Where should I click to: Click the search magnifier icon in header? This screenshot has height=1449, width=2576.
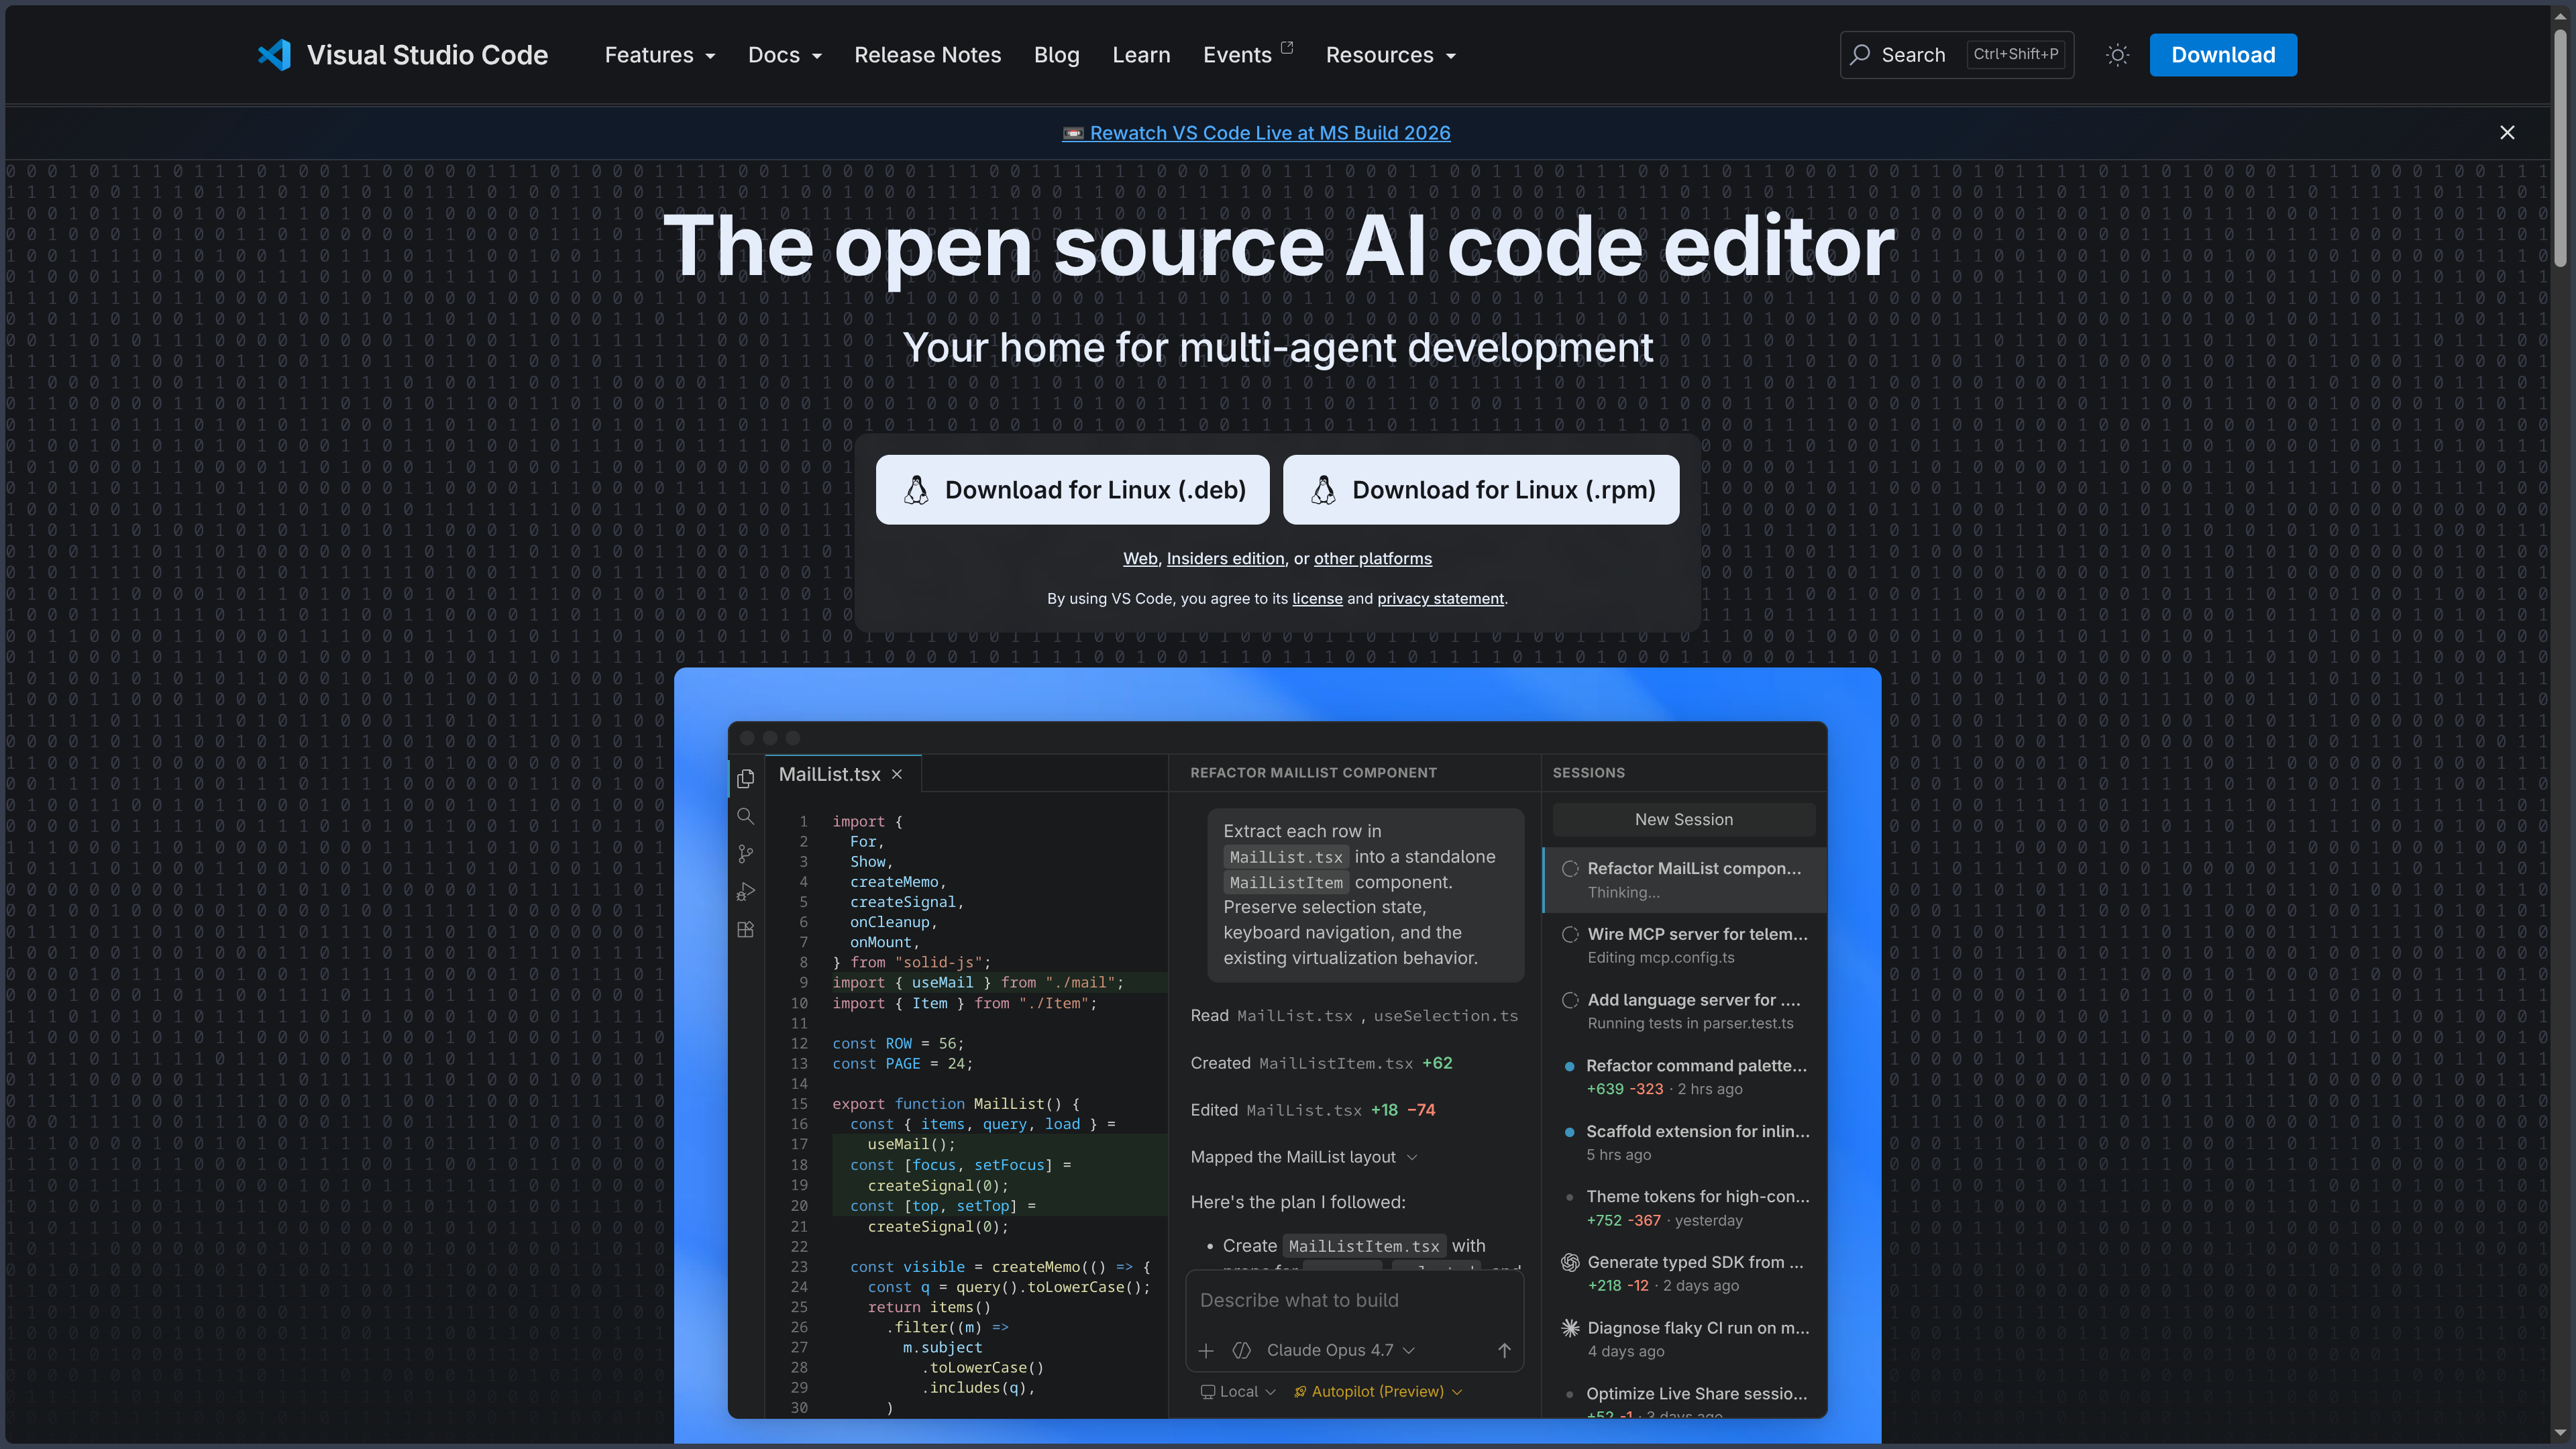click(1859, 55)
